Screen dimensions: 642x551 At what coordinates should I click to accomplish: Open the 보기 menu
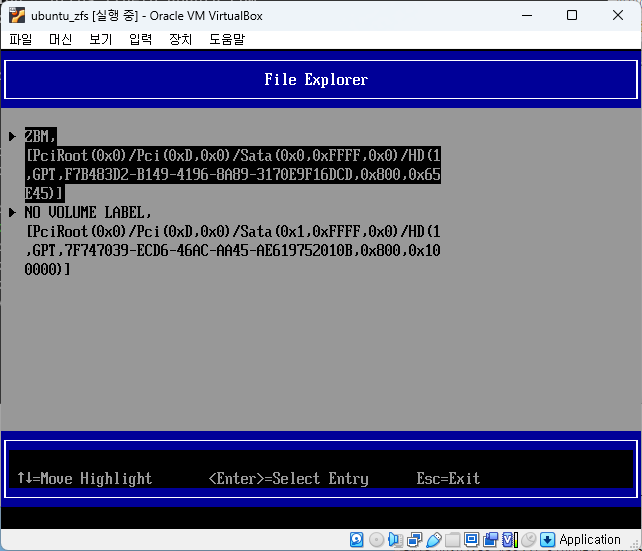[100, 39]
